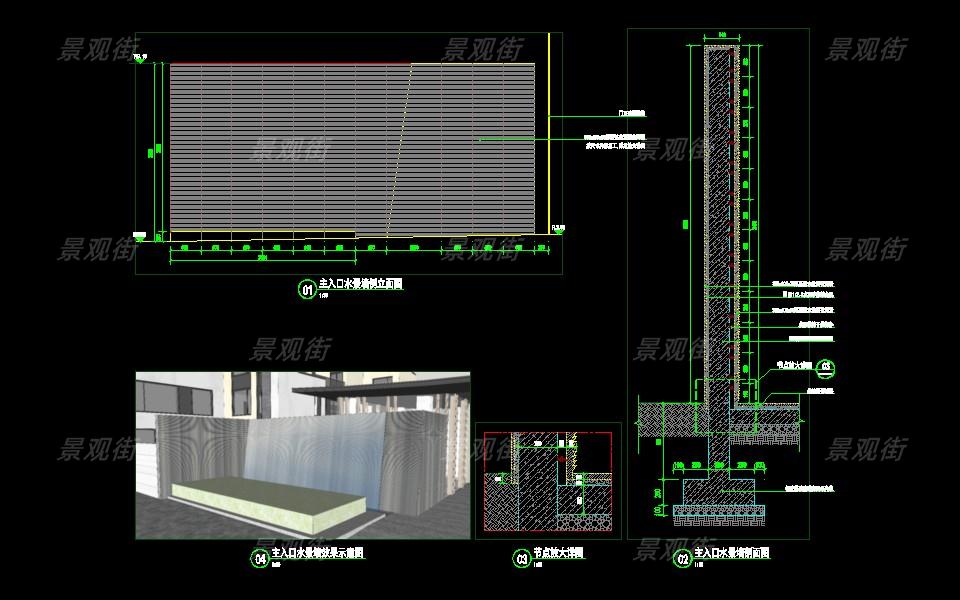Select the 节点放大详图 title label
Screen dimensions: 960x600
coord(559,553)
